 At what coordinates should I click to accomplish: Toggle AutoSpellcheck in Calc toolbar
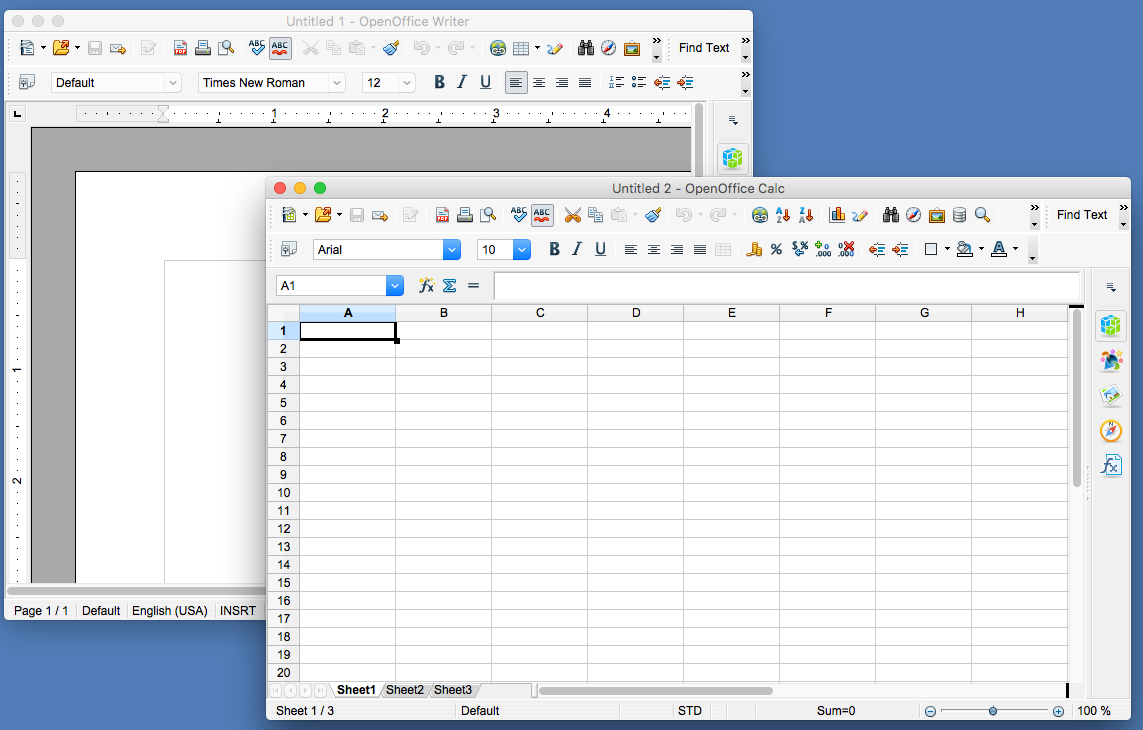point(542,215)
